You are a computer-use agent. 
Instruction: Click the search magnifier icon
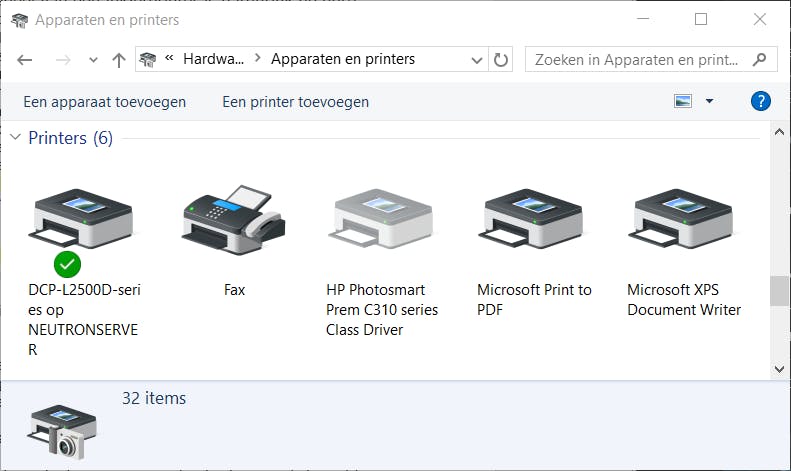point(759,60)
